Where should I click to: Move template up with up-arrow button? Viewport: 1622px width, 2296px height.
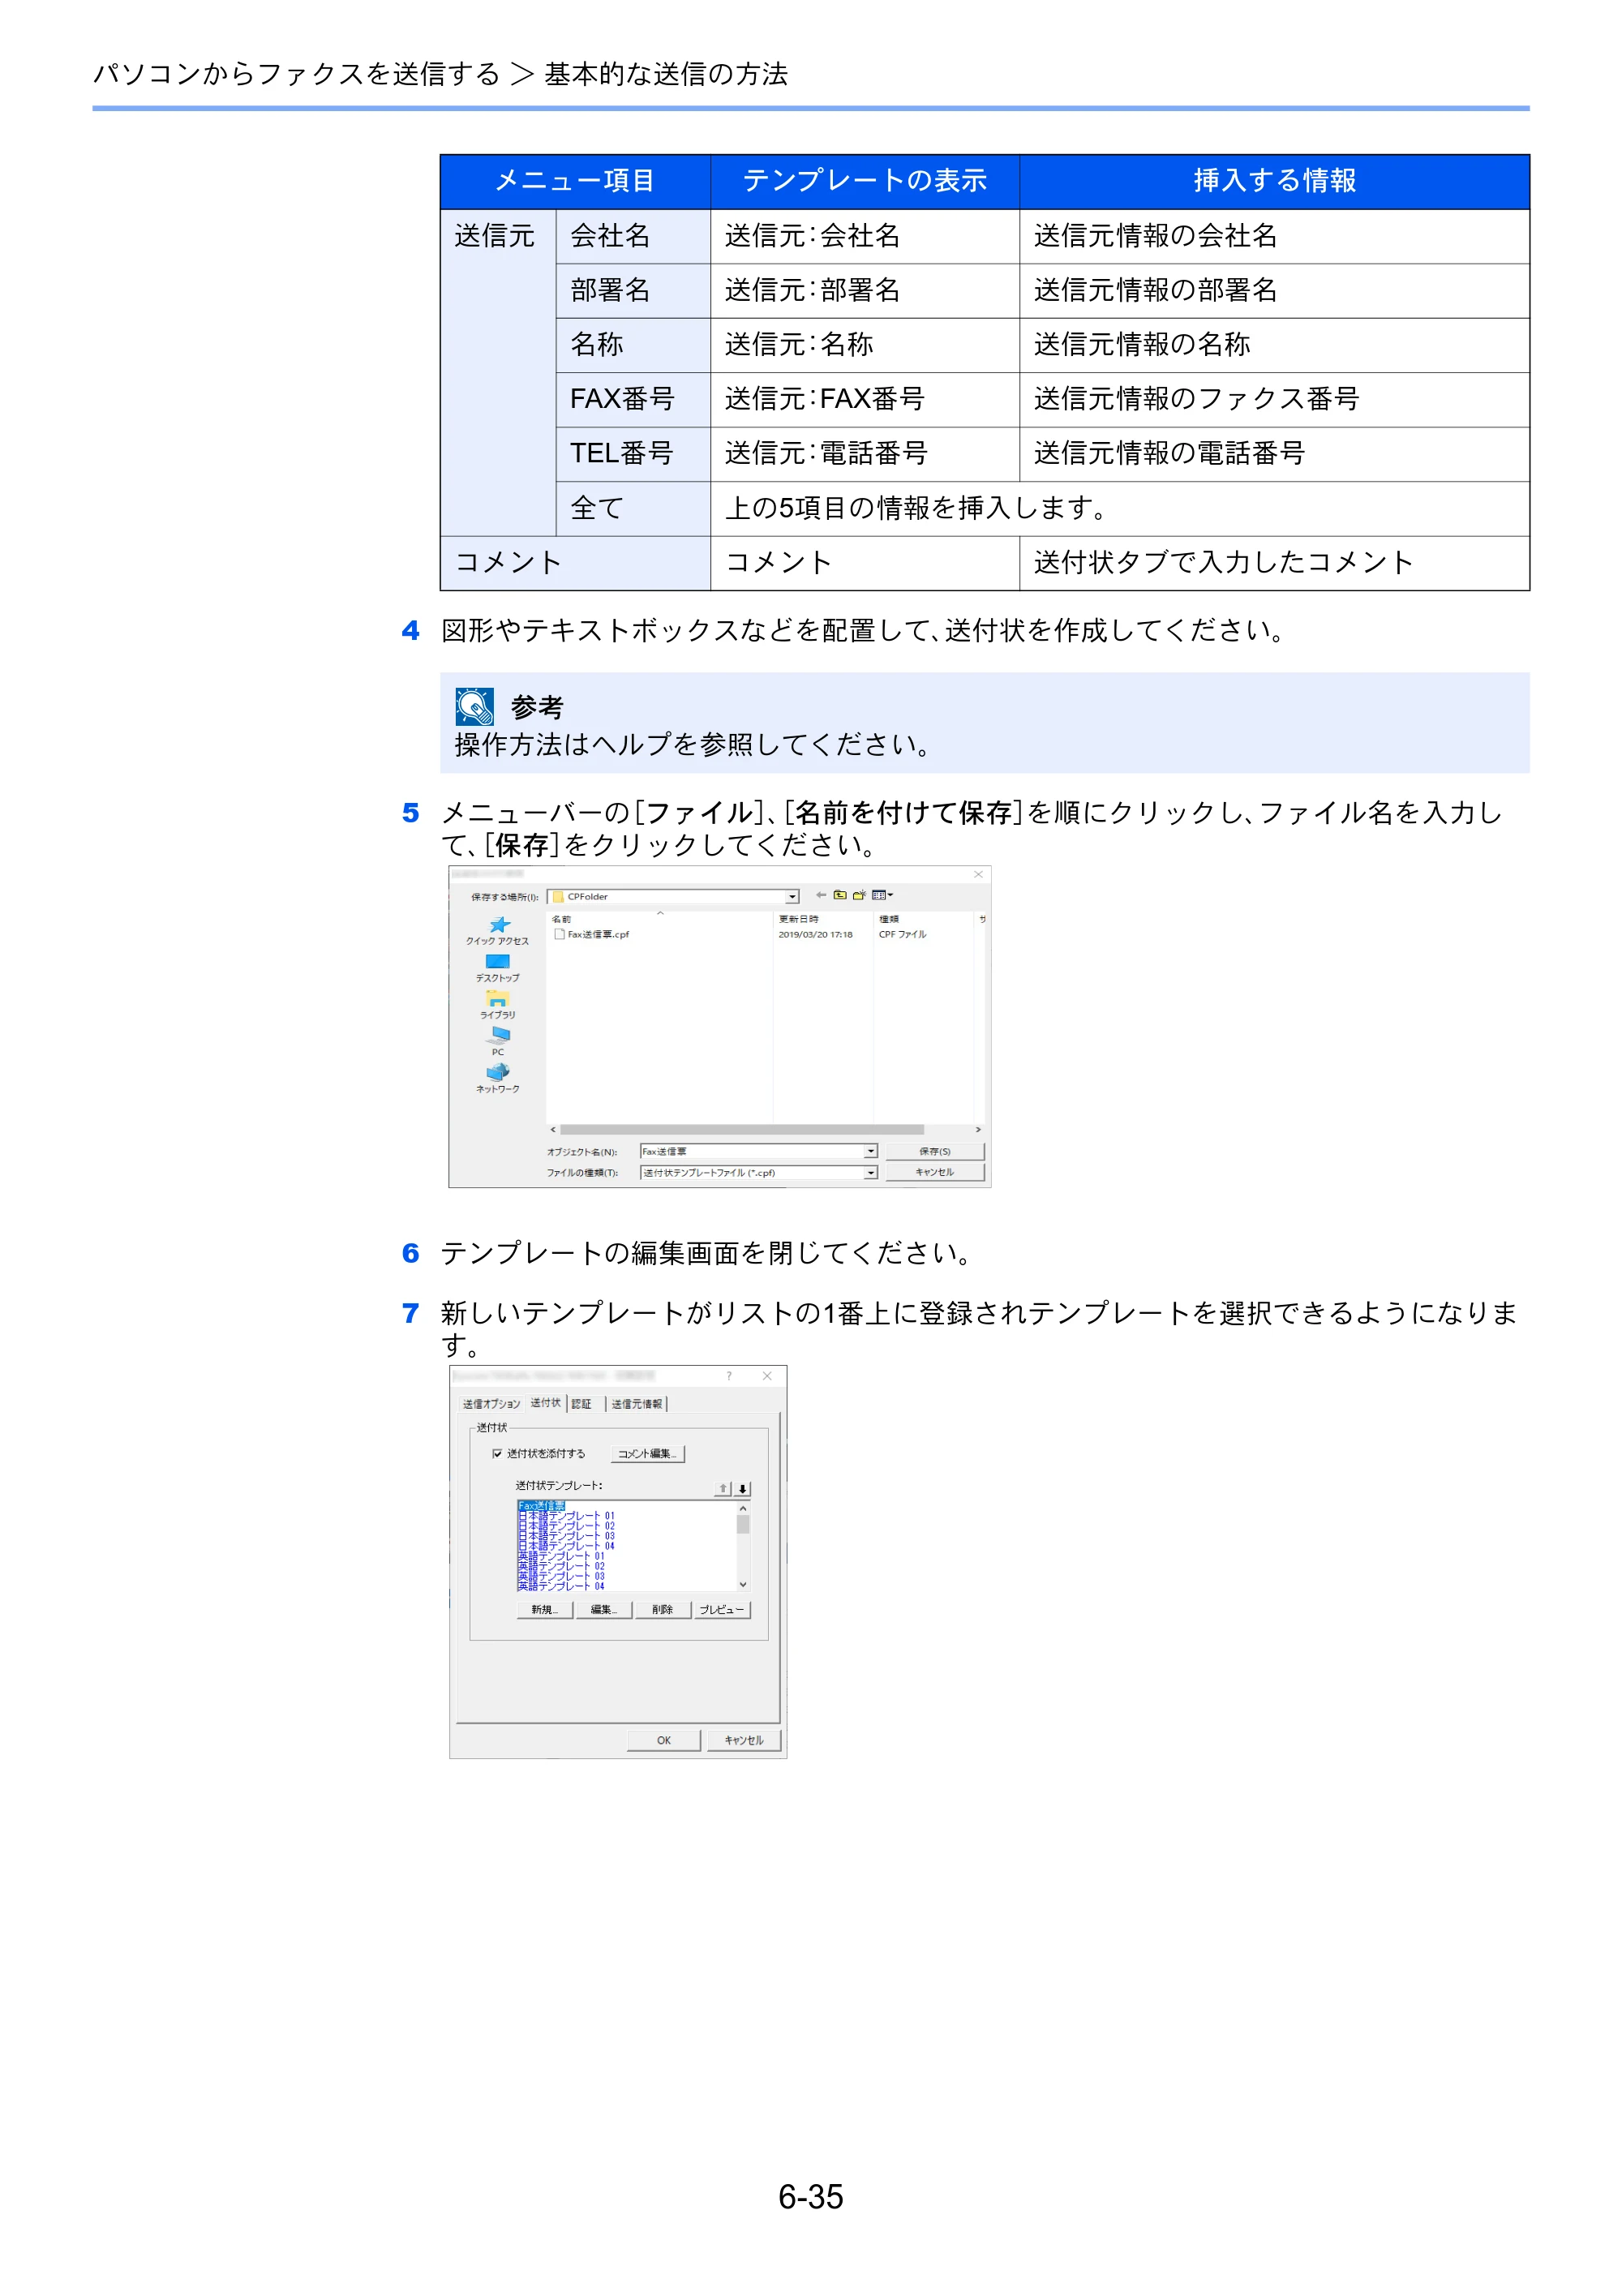click(x=723, y=1488)
